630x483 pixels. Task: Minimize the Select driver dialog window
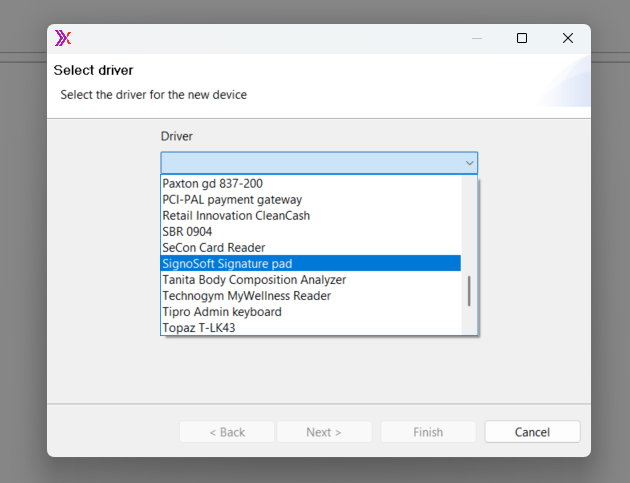476,38
